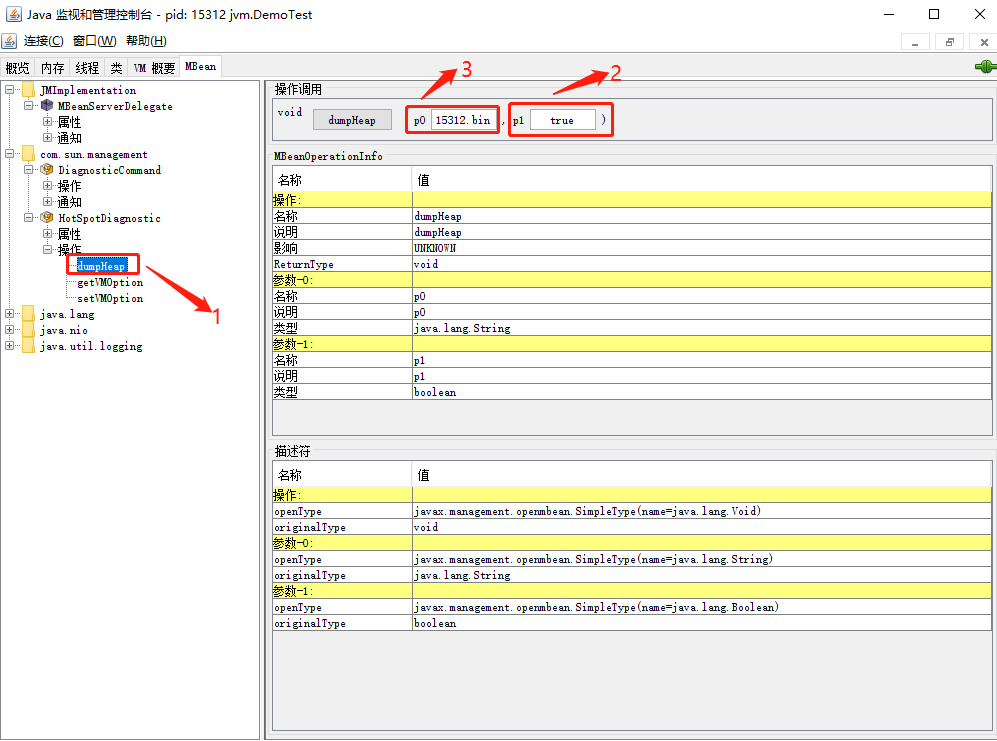
Task: Collapse the MBeanServerDelegate node
Action: [x=29, y=106]
